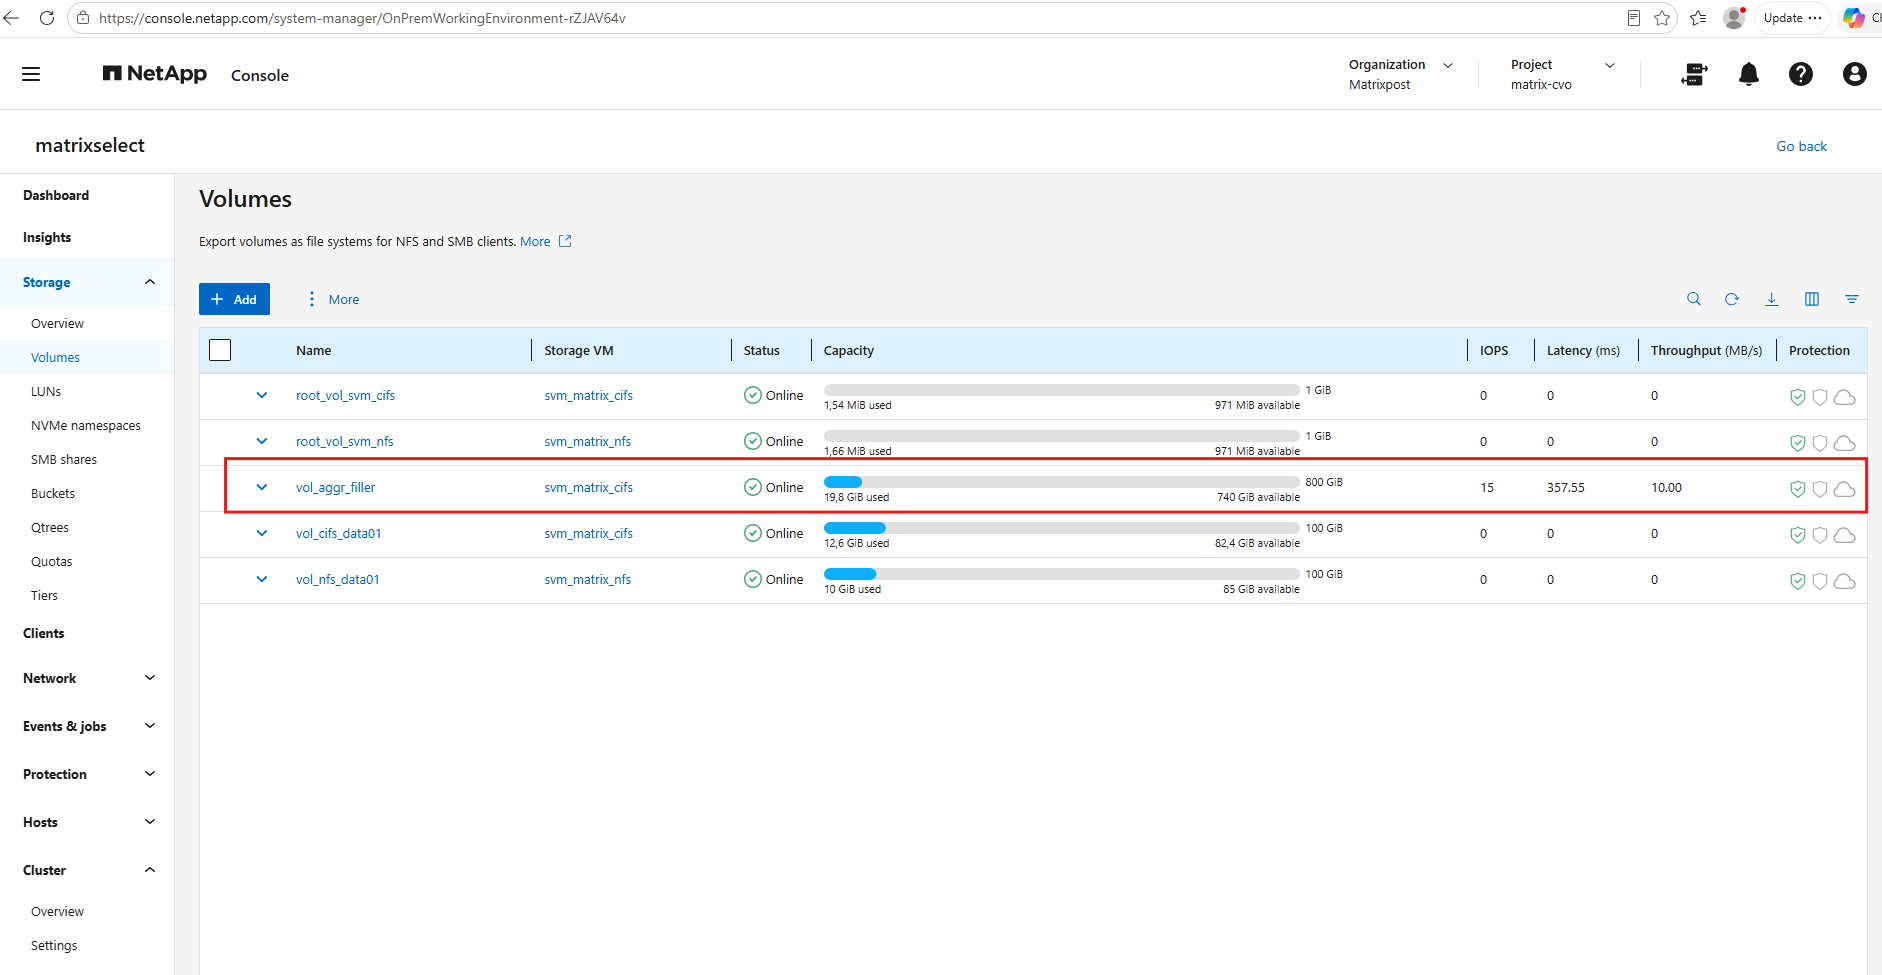Open the show/hide columns icon

1812,299
